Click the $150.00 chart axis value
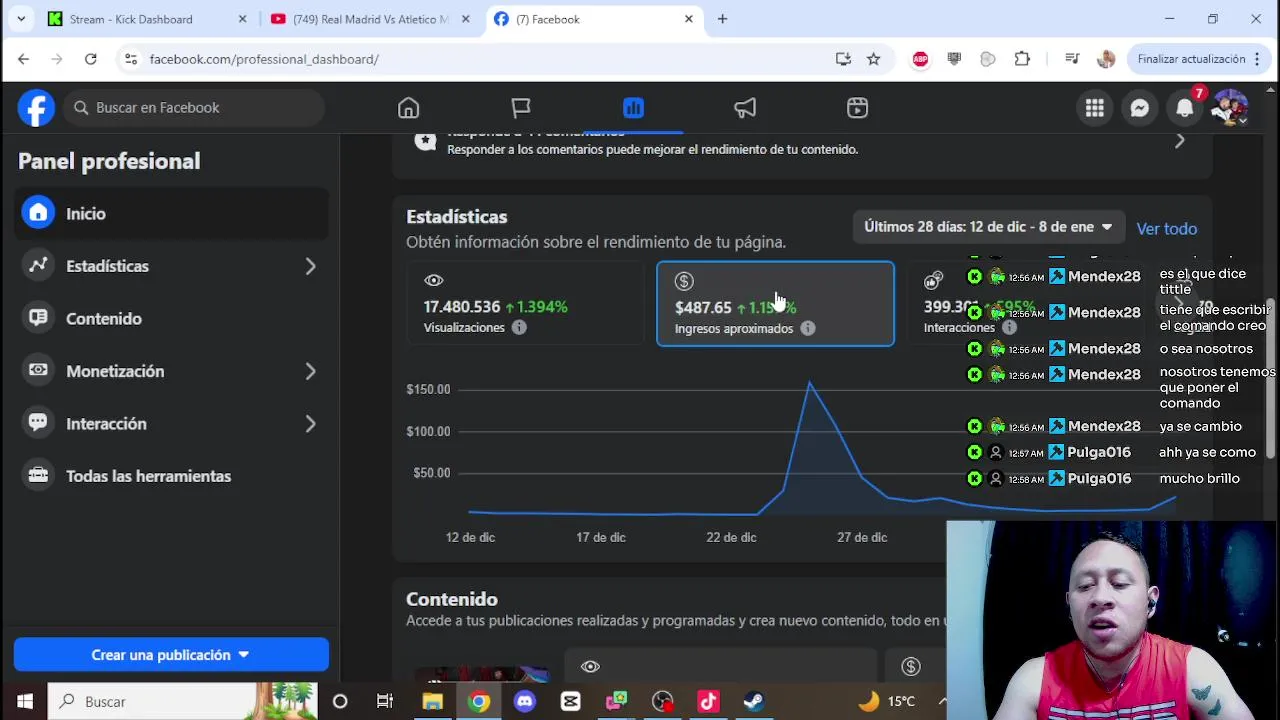The height and width of the screenshot is (720, 1280). click(428, 389)
